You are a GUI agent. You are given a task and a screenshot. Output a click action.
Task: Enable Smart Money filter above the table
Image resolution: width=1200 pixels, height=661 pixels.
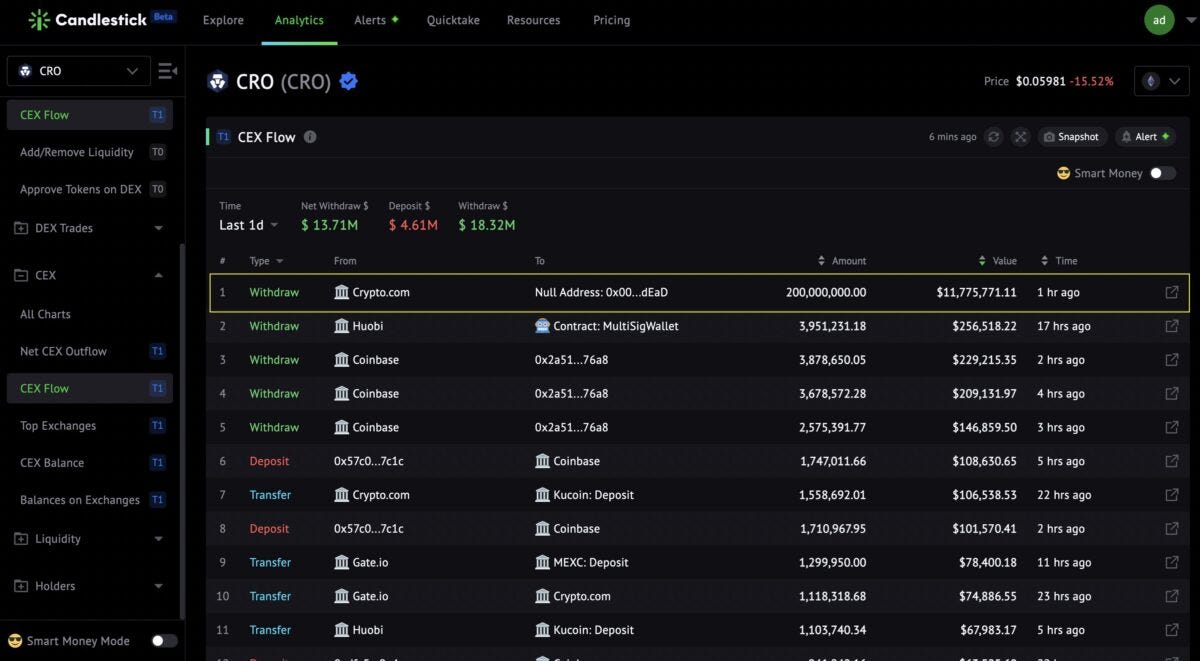click(x=1161, y=172)
